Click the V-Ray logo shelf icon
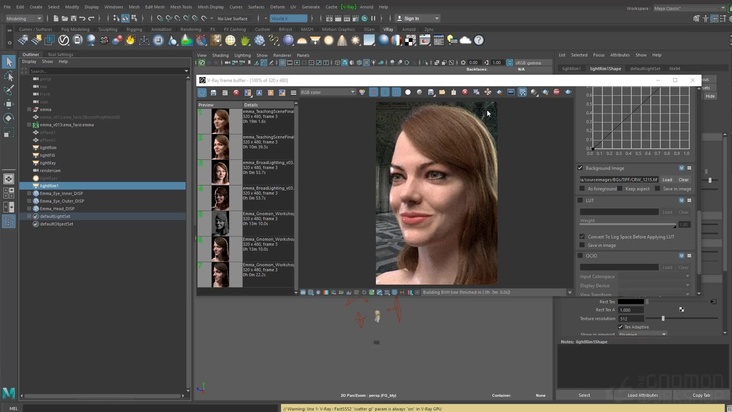This screenshot has width=732, height=412. (63, 41)
